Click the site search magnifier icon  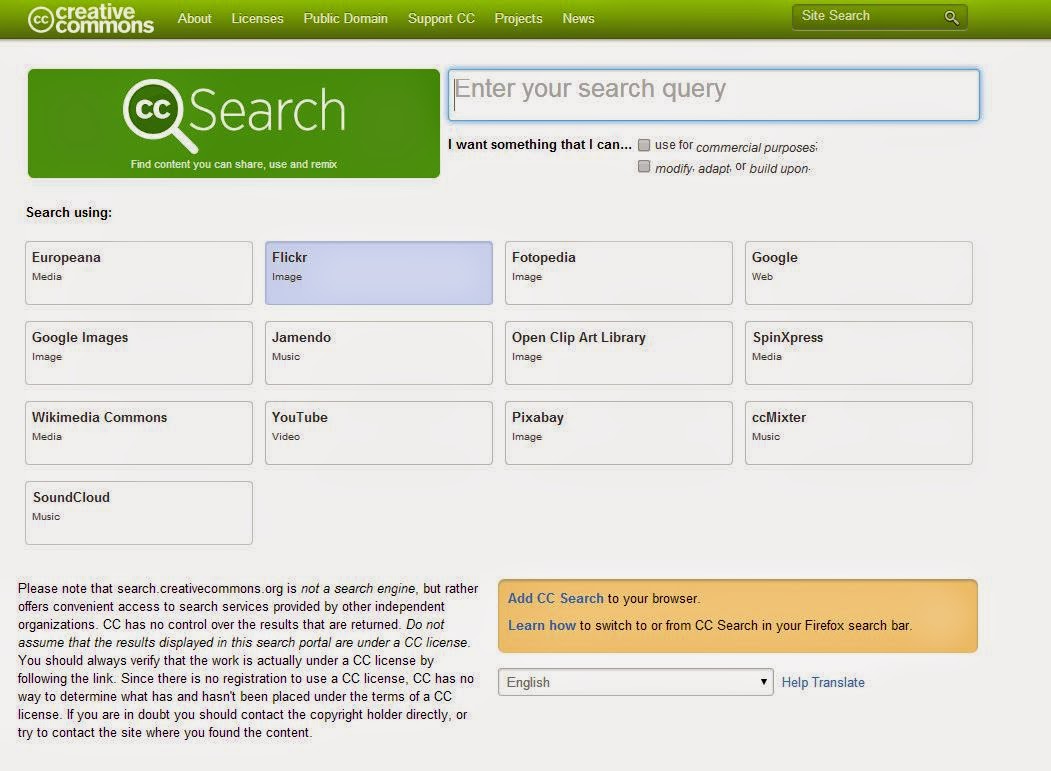[950, 17]
